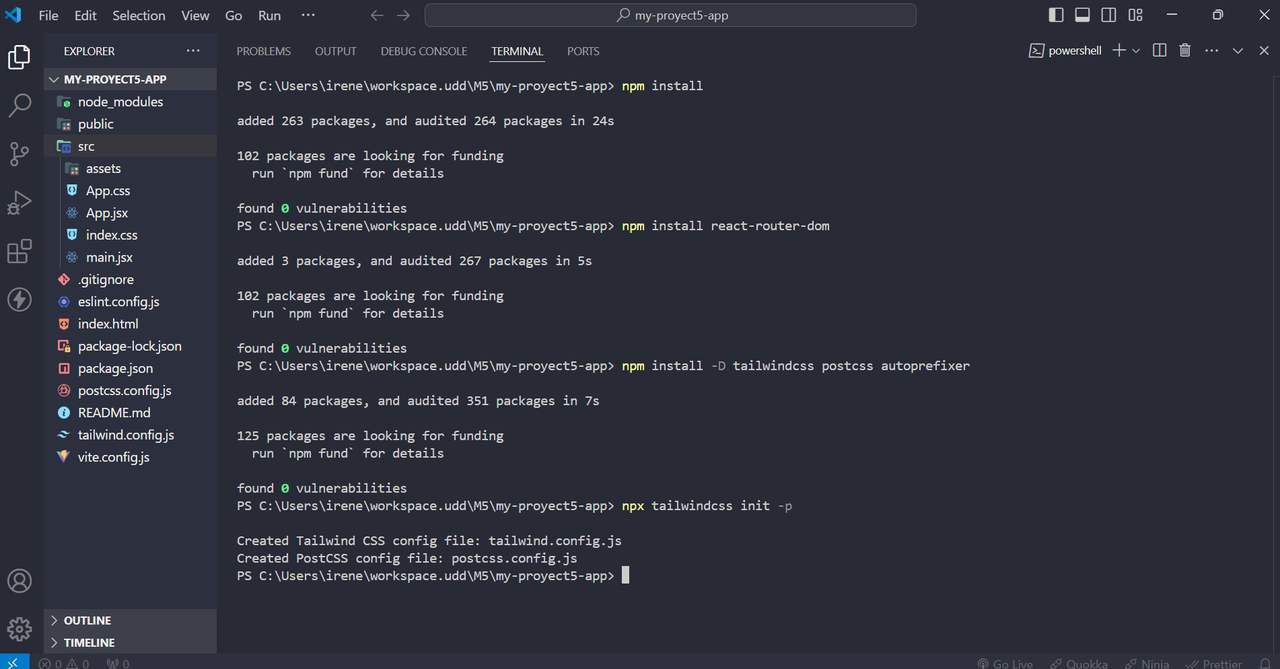Open the Thunder Client lightning icon

pyautogui.click(x=19, y=299)
